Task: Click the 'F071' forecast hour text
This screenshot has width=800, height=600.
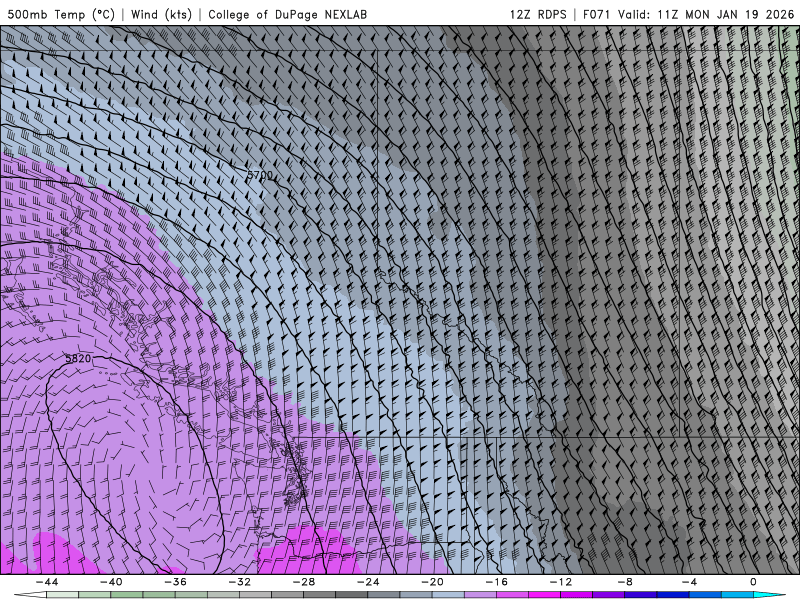Action: tap(597, 14)
